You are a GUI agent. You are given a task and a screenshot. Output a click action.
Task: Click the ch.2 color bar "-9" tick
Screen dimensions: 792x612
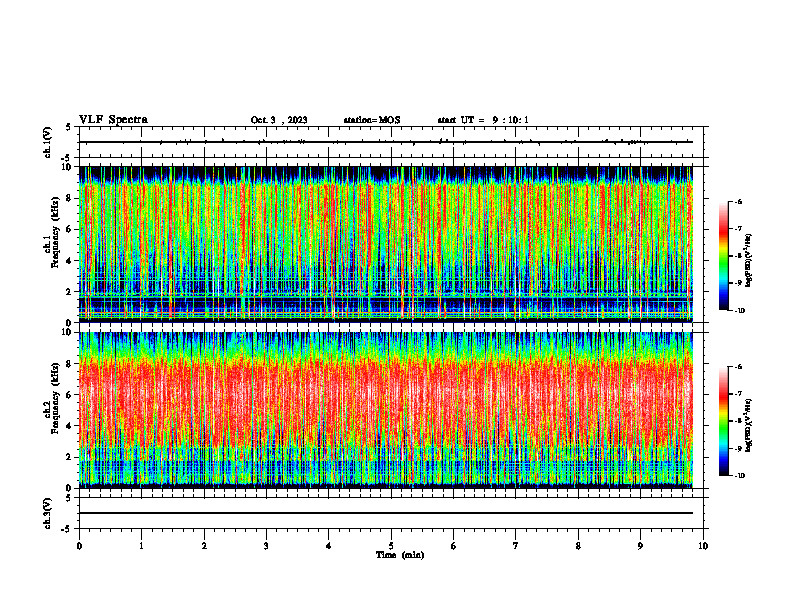pos(738,448)
